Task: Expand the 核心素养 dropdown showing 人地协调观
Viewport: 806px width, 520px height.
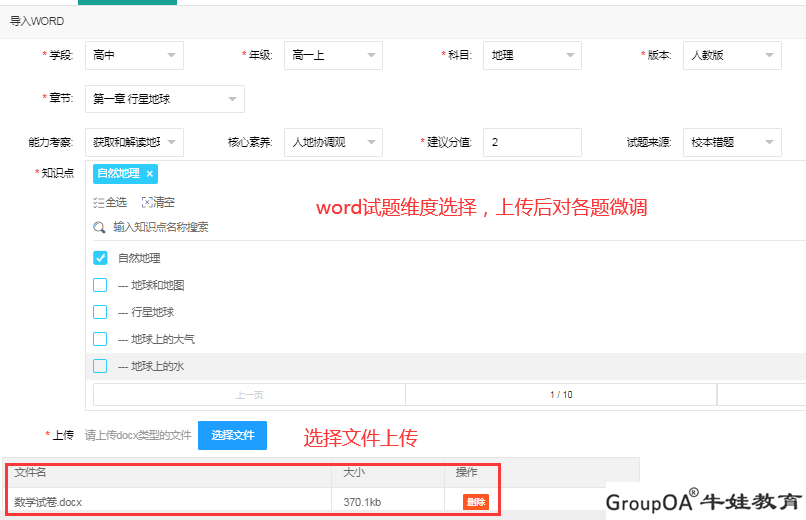Action: click(333, 142)
